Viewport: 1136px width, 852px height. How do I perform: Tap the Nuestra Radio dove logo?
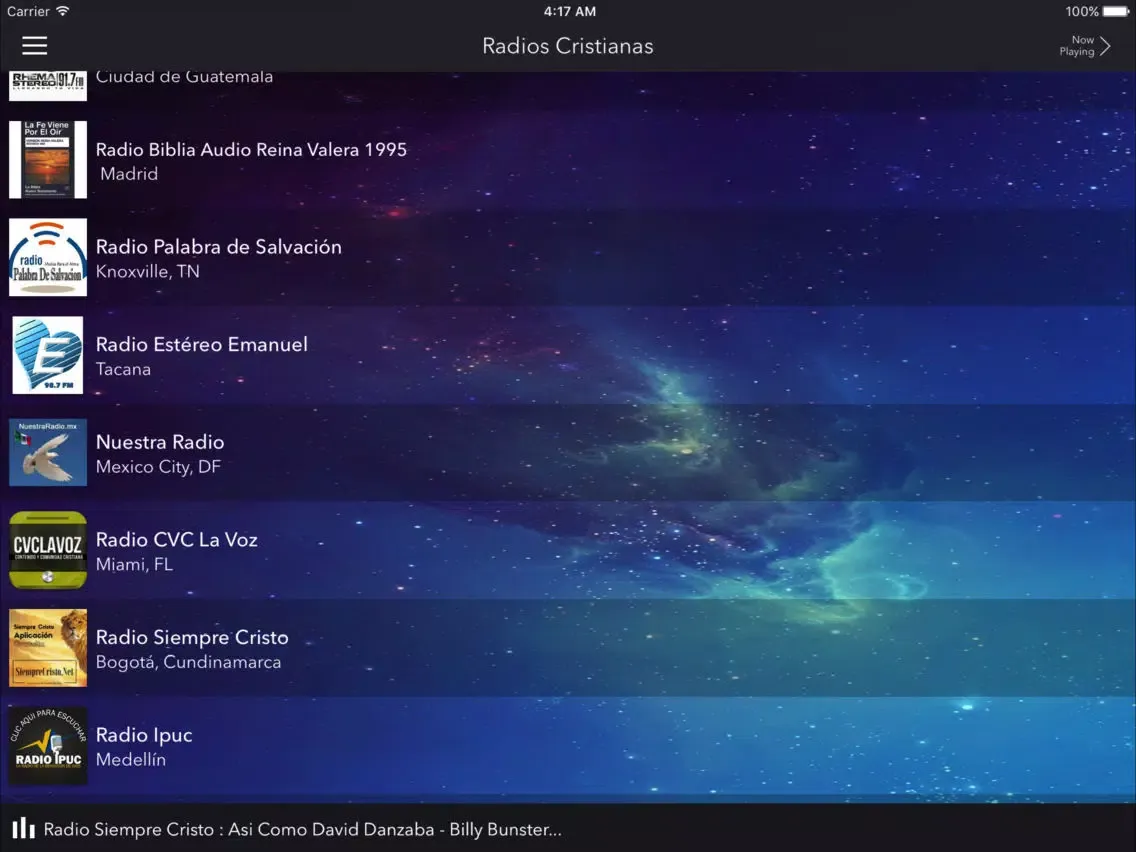[x=48, y=453]
